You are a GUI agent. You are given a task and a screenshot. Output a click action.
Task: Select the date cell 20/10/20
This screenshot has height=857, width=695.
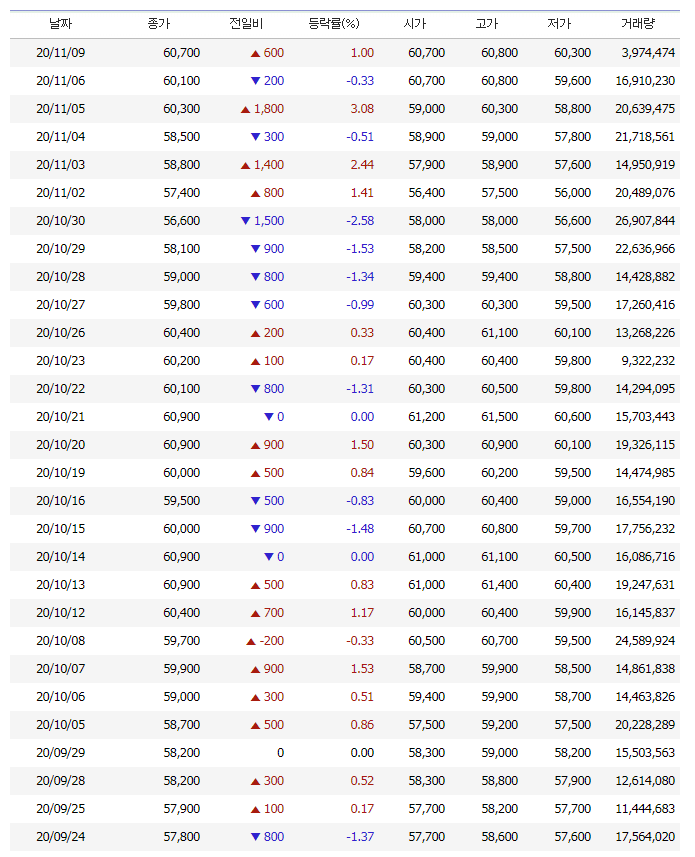click(61, 445)
